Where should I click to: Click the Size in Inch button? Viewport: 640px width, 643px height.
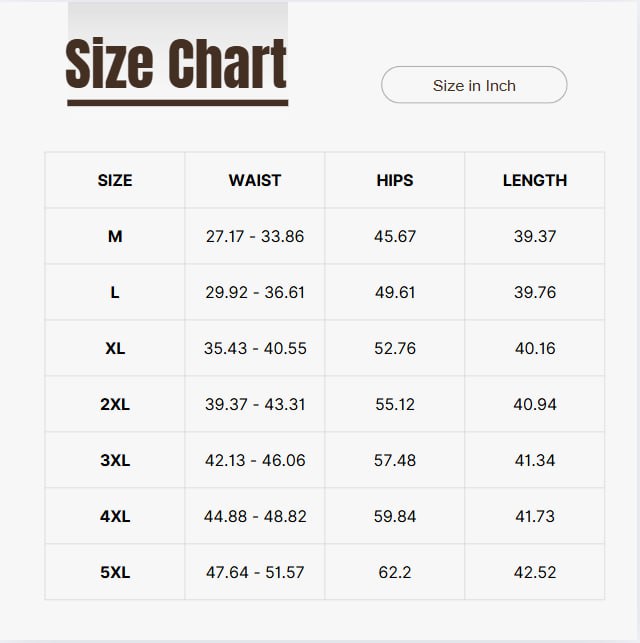tap(474, 86)
